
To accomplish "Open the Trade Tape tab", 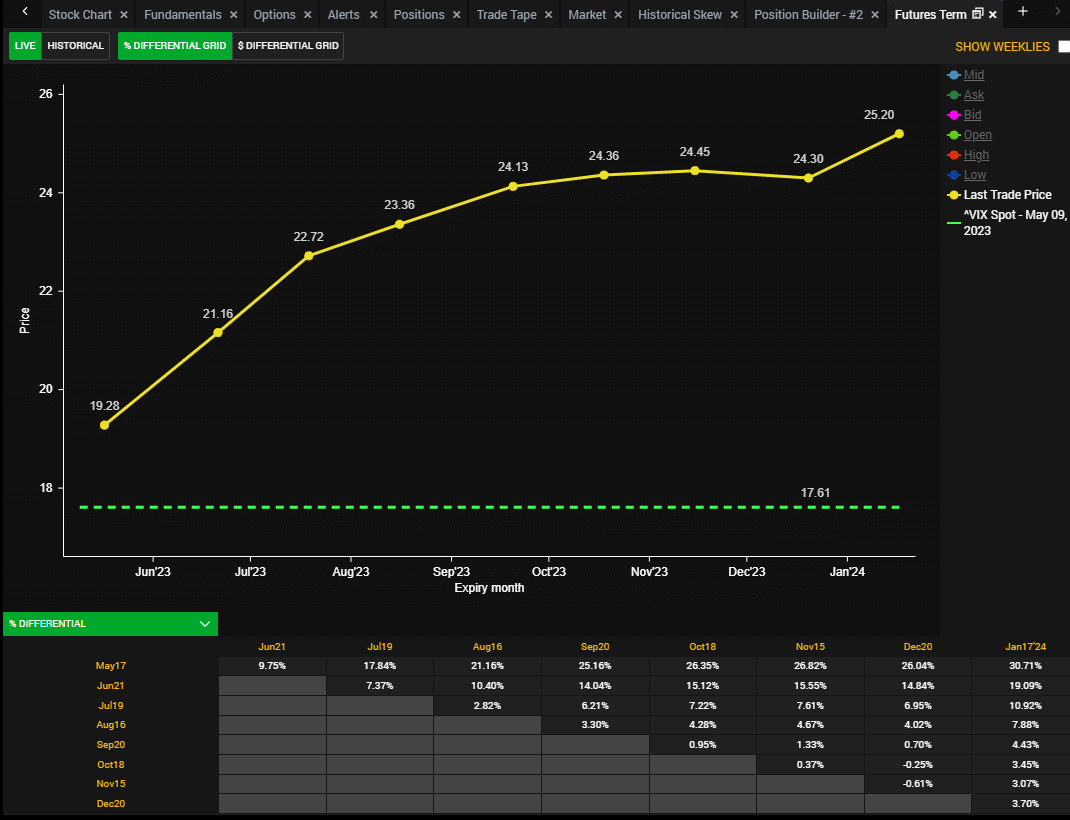I will pos(506,14).
